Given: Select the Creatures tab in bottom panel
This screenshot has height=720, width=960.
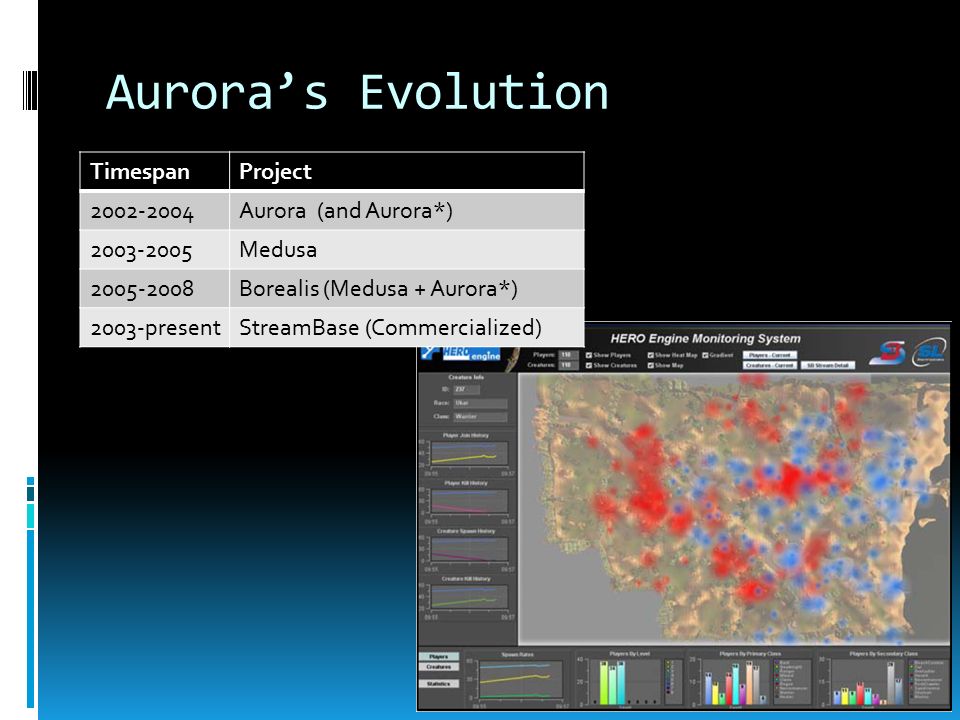Looking at the screenshot, I should click(438, 667).
